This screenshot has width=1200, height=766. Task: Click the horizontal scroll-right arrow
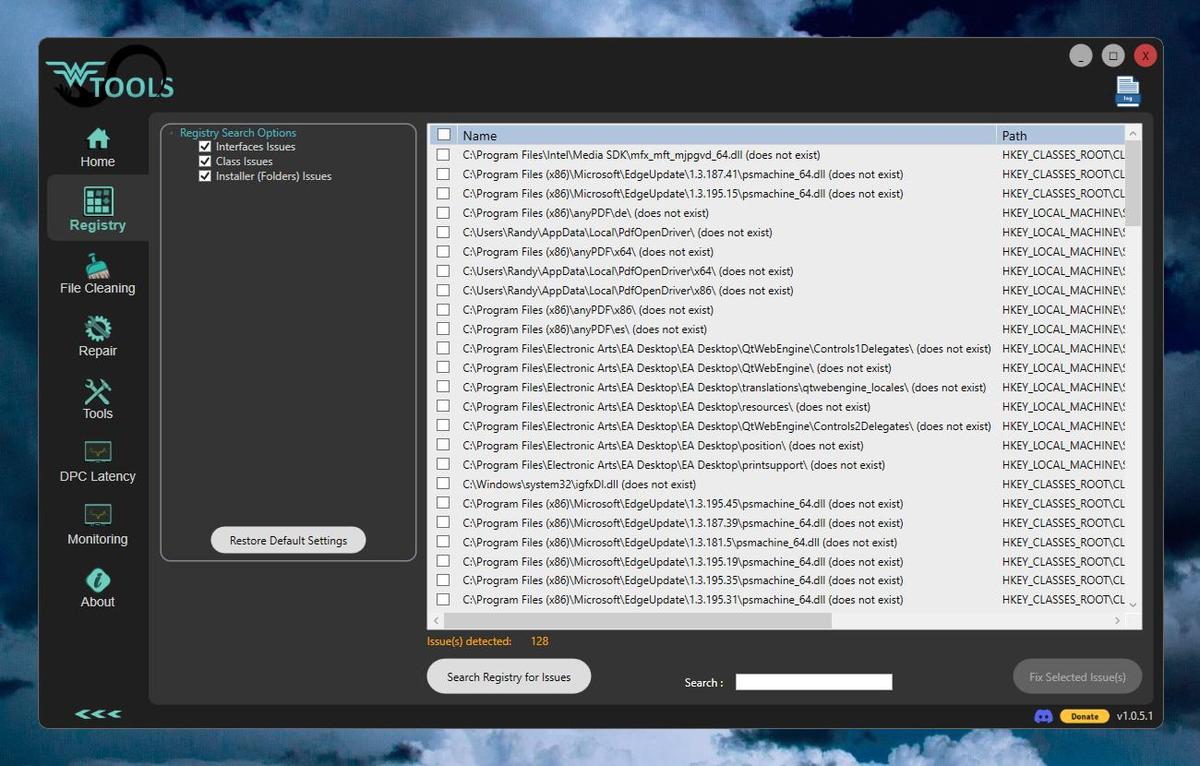click(1118, 621)
